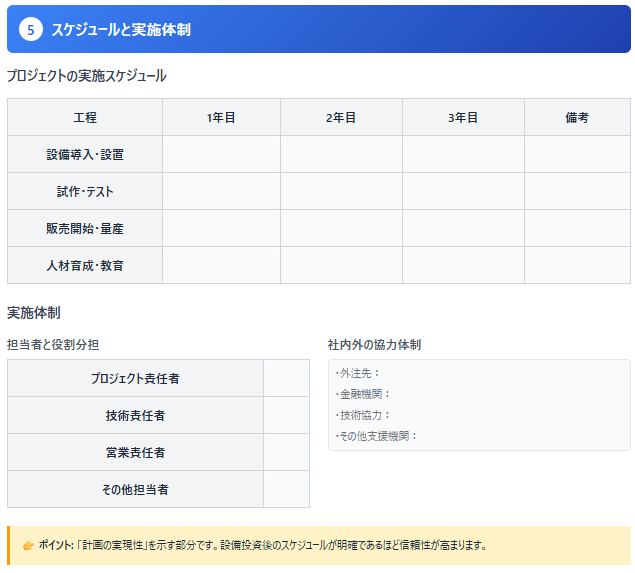Screen dimensions: 635x573
Task: Select the 2年目 cell for 試作・テスト
Action: click(341, 192)
